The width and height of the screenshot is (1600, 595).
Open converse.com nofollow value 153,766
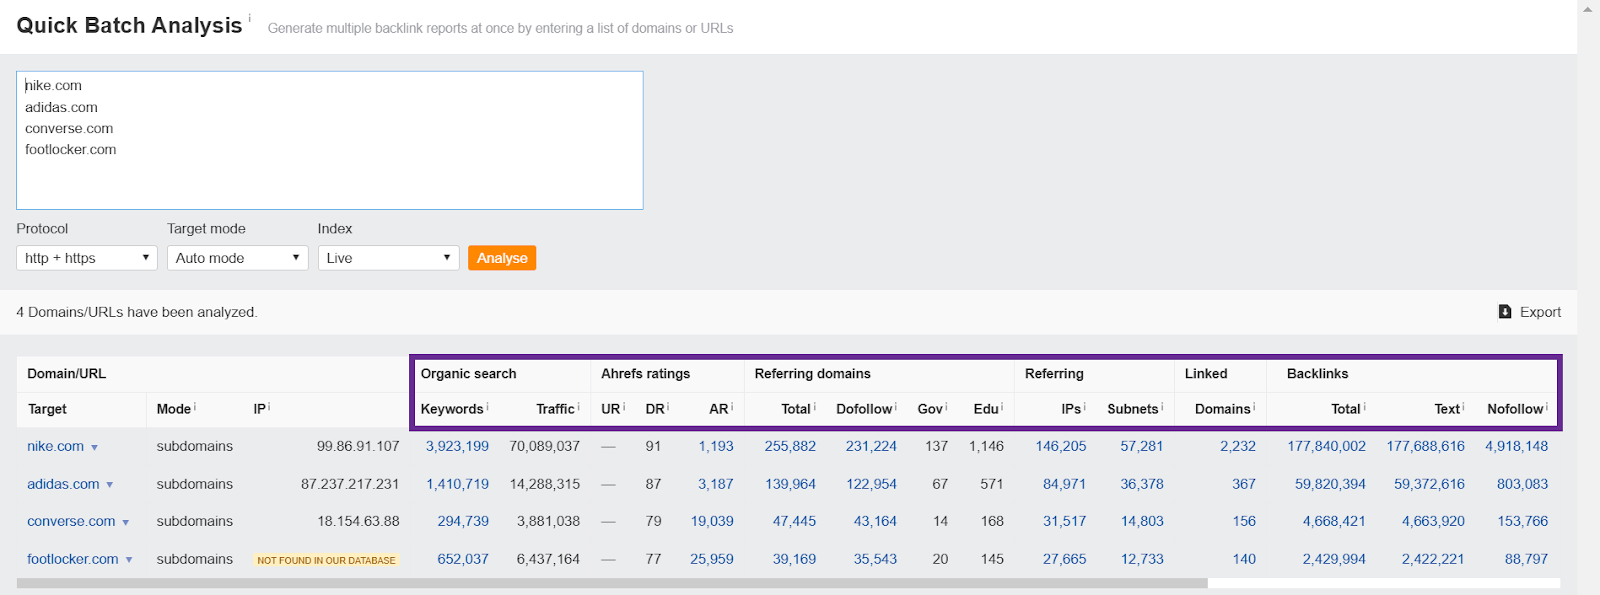pyautogui.click(x=1522, y=521)
